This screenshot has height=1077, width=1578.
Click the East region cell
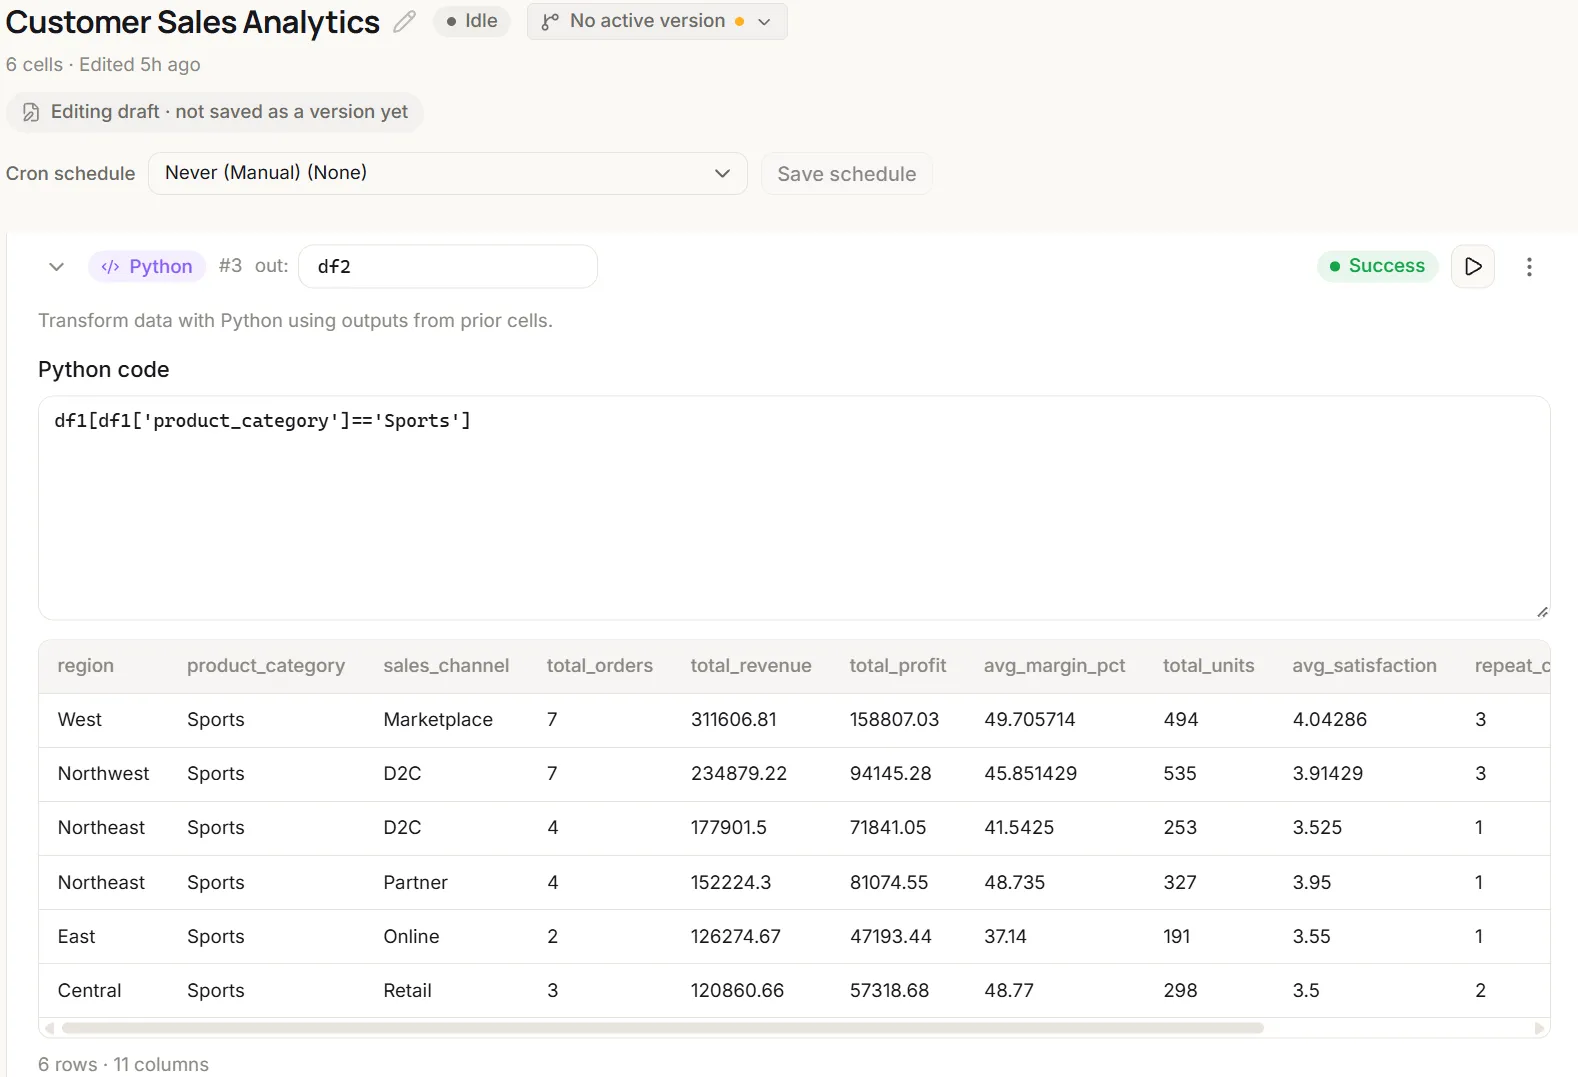(x=77, y=937)
